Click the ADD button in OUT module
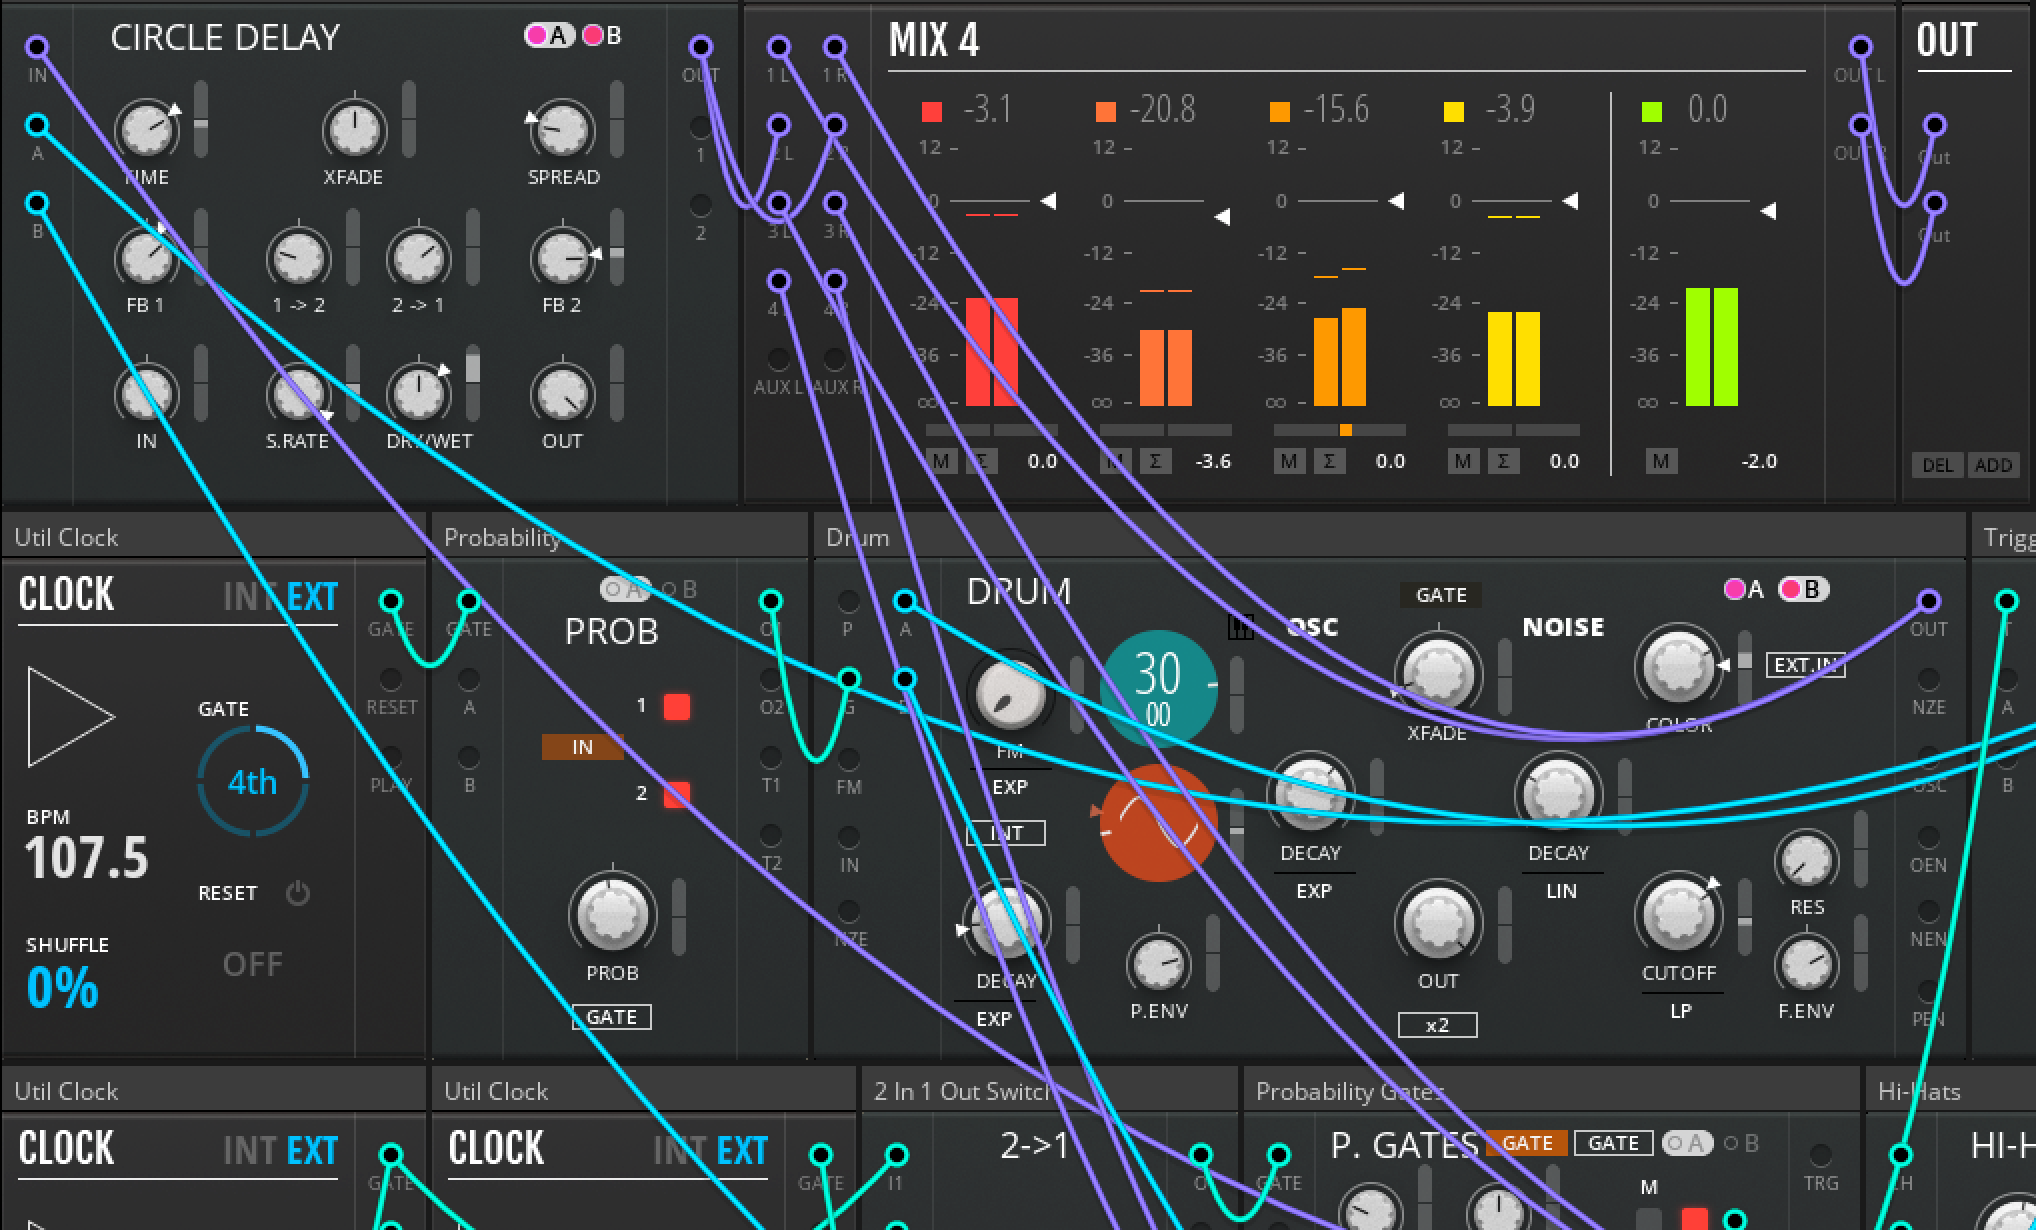 [1993, 465]
